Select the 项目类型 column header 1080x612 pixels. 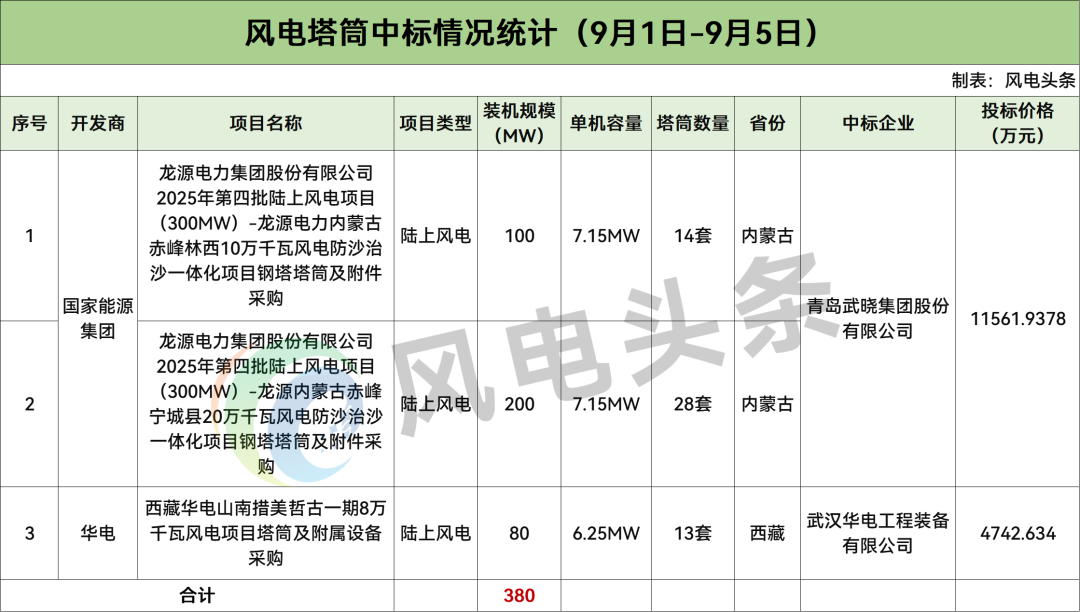[x=435, y=123]
